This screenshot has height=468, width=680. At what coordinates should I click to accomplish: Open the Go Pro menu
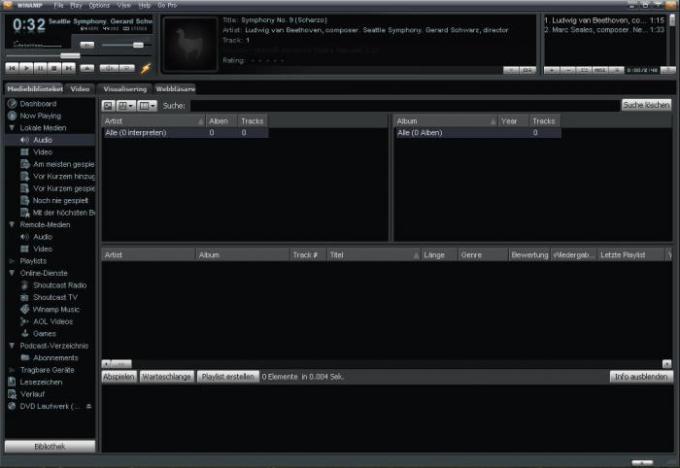click(167, 5)
